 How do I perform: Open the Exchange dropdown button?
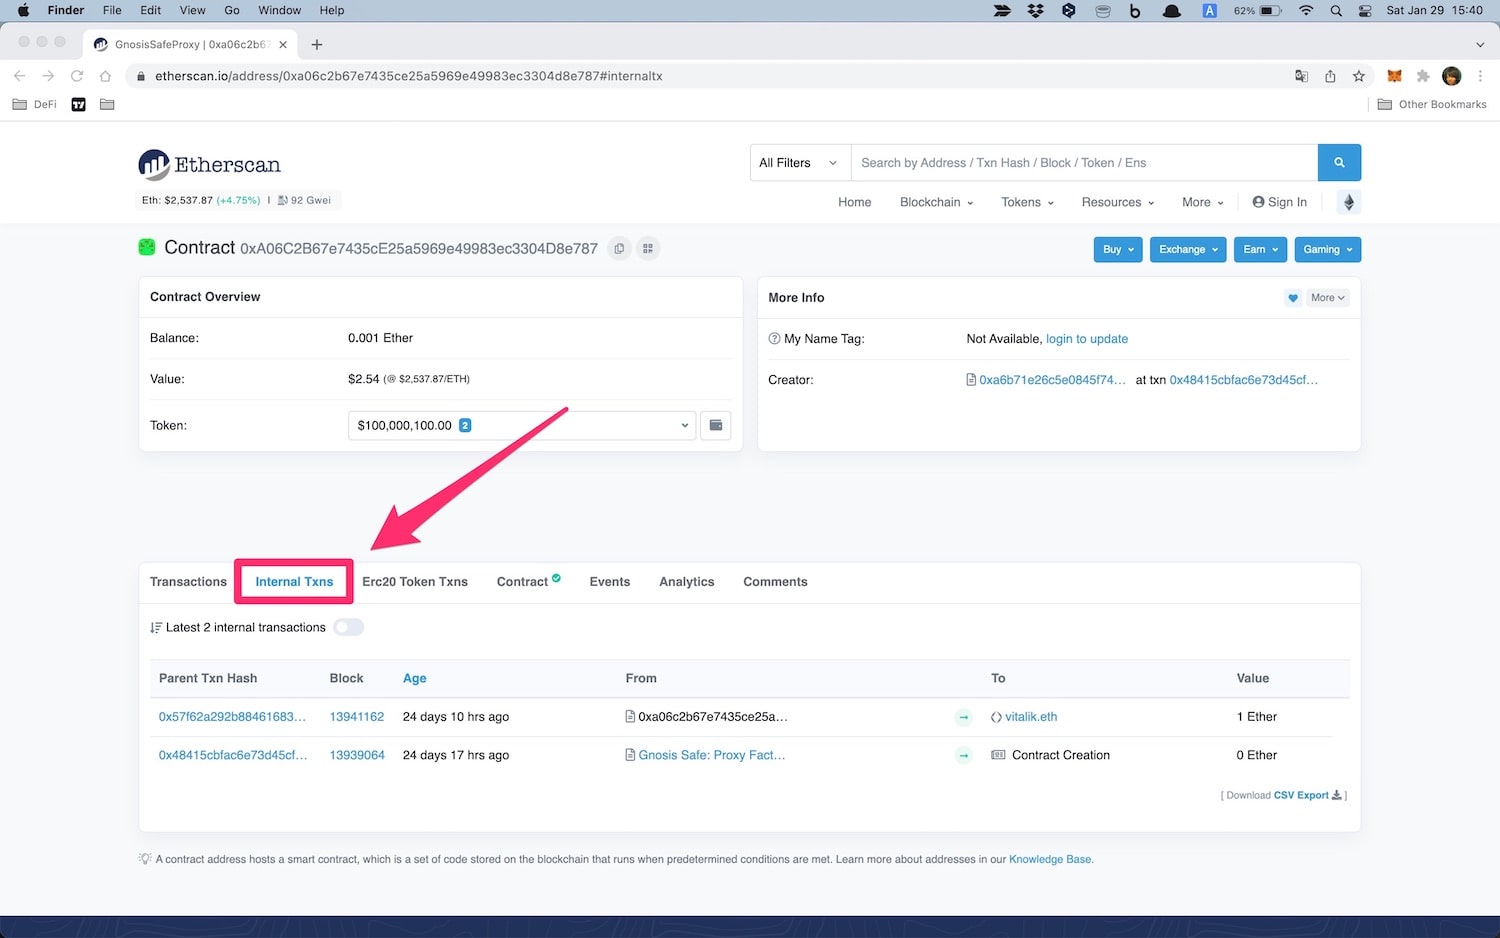coord(1189,250)
